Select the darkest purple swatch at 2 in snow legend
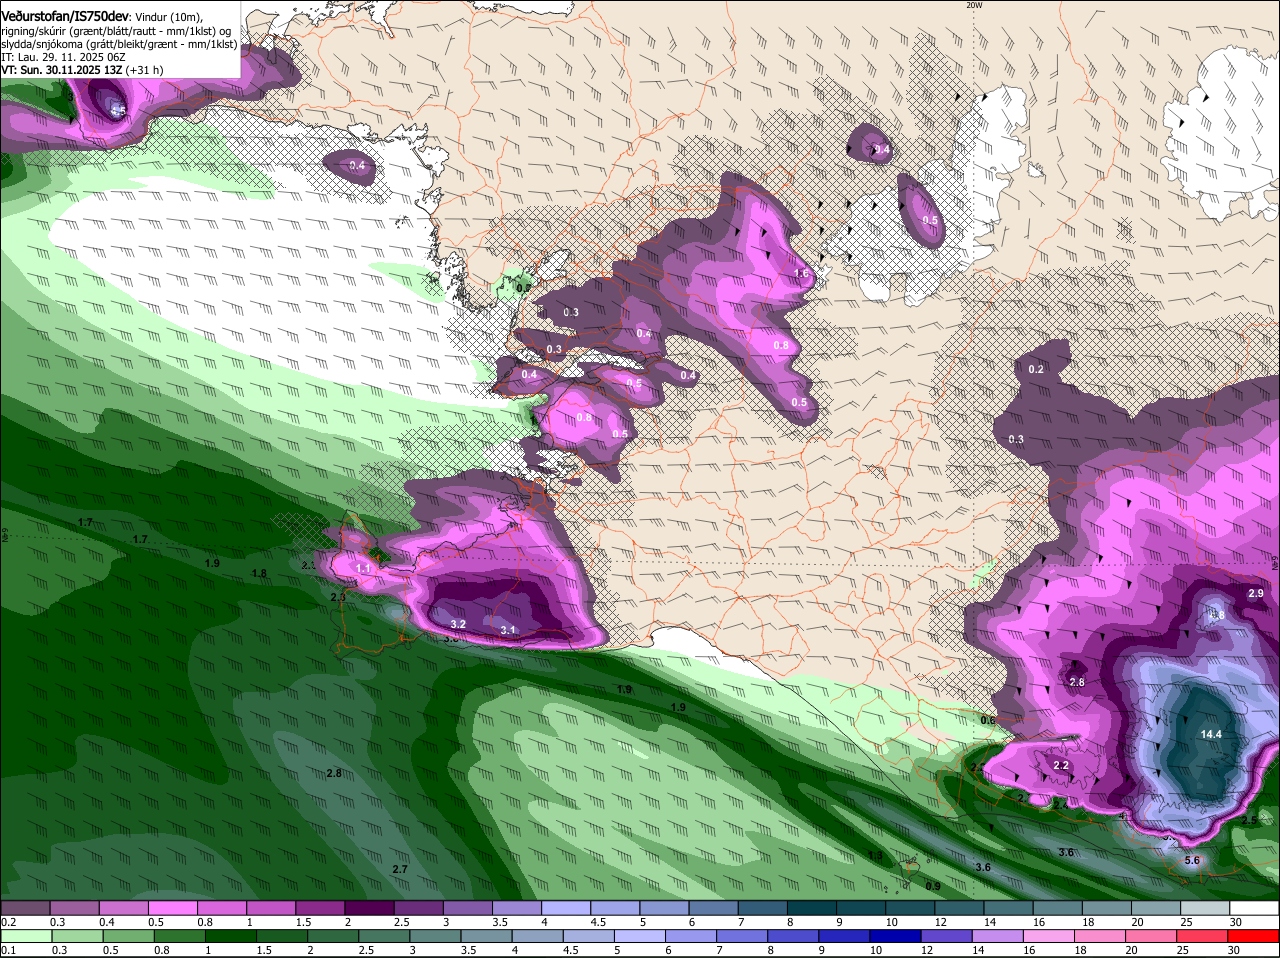Viewport: 1280px width, 958px height. (x=370, y=908)
